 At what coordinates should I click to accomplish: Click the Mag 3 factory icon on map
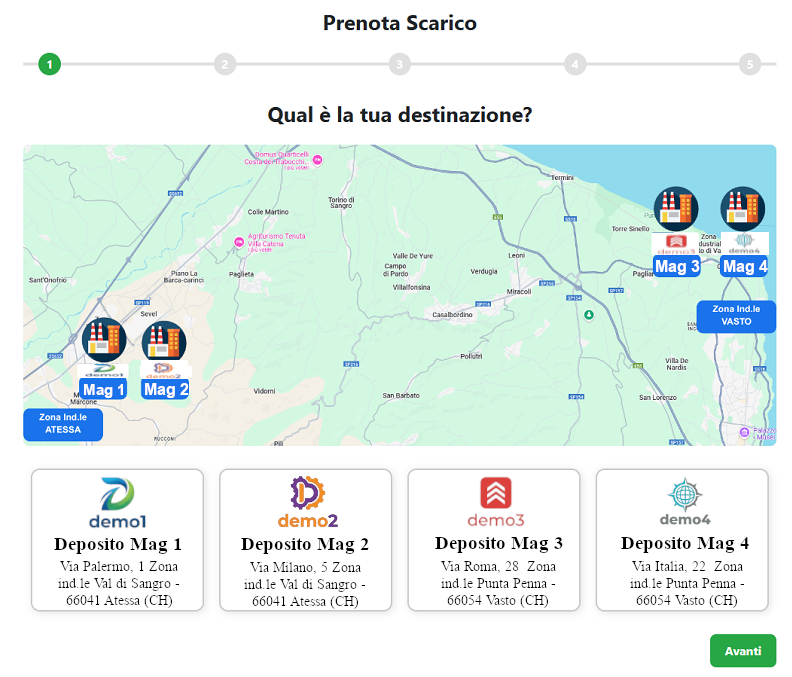click(x=676, y=209)
